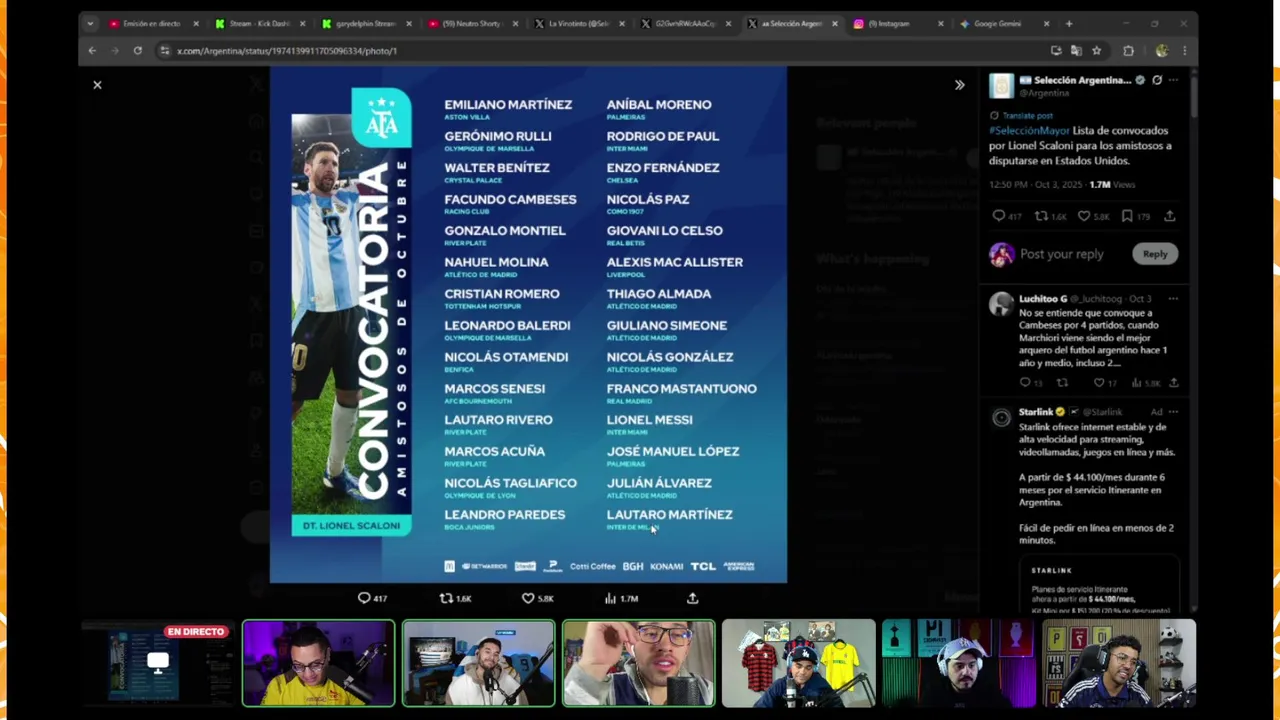
Task: Switch to the Emisión en directo tab
Action: pos(152,23)
